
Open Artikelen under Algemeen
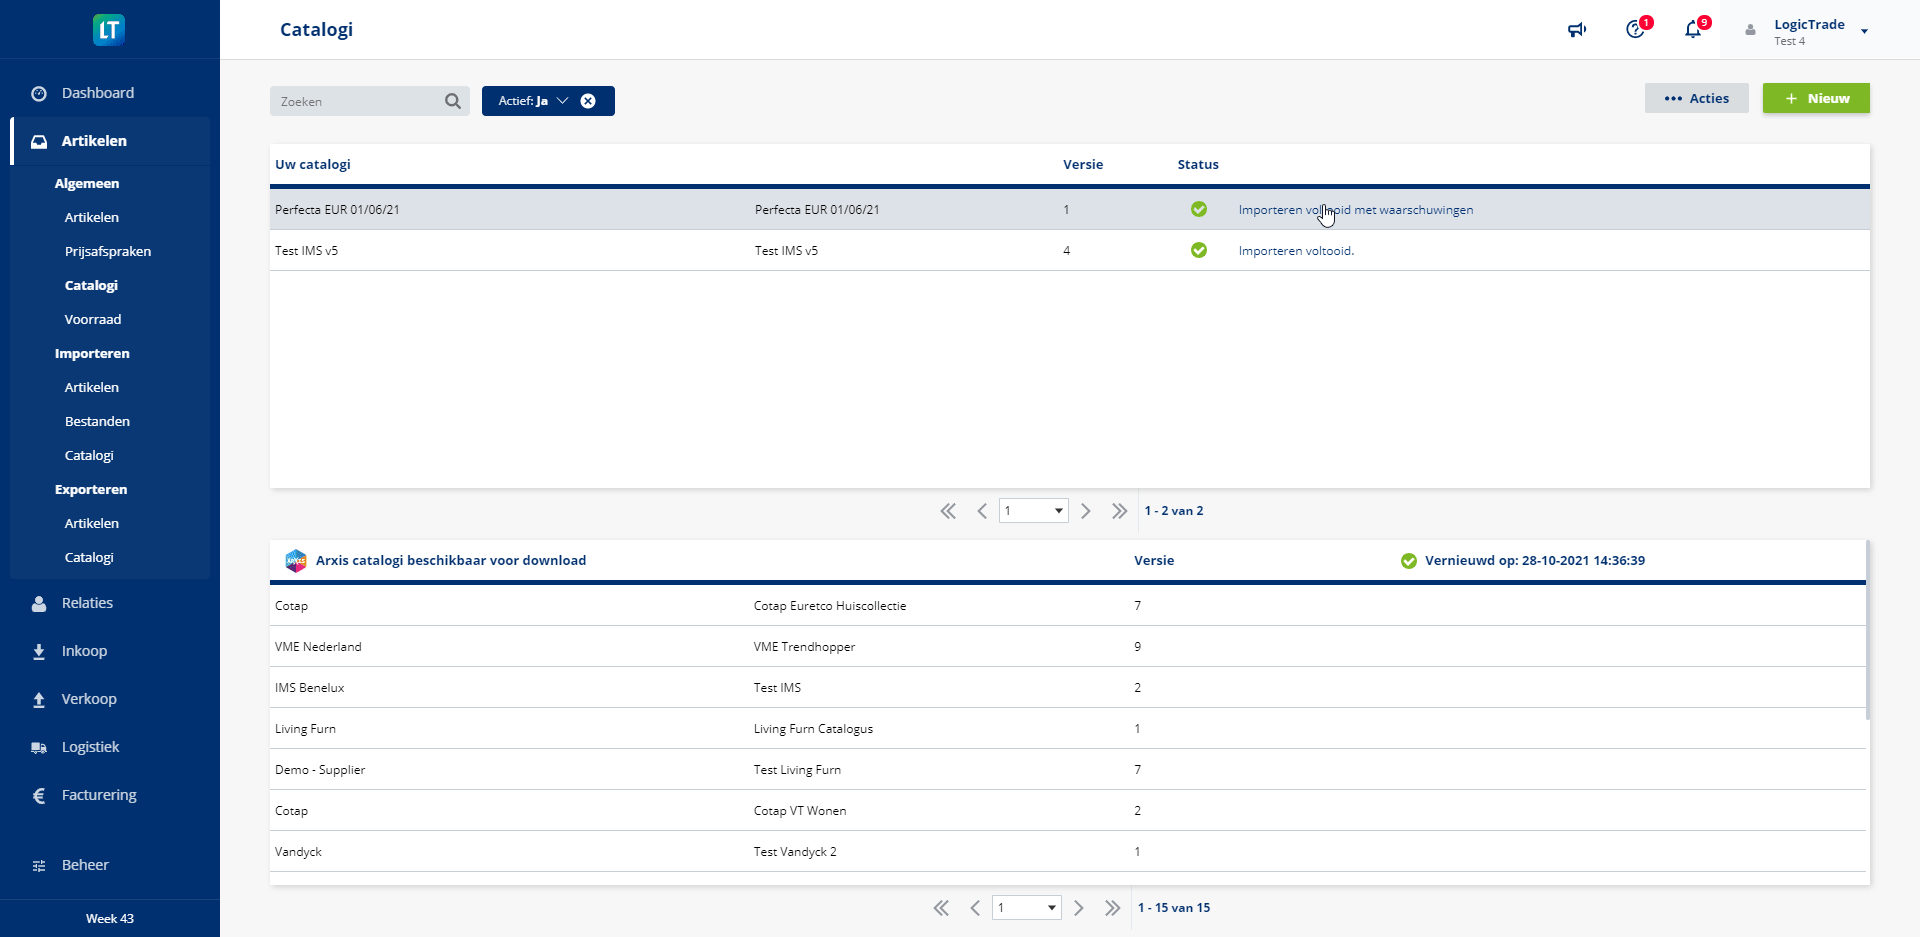(x=92, y=217)
